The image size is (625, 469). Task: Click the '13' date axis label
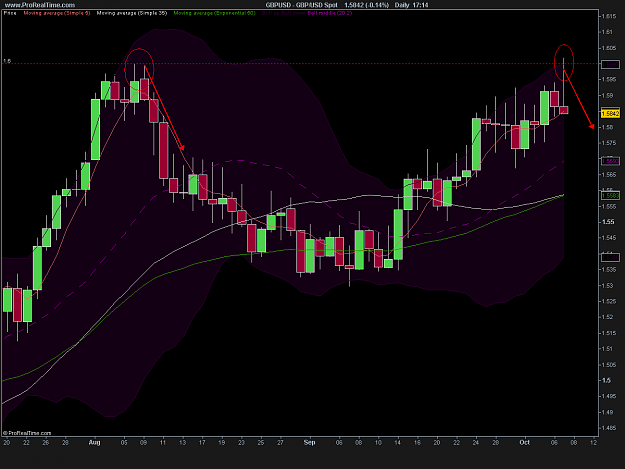click(183, 442)
